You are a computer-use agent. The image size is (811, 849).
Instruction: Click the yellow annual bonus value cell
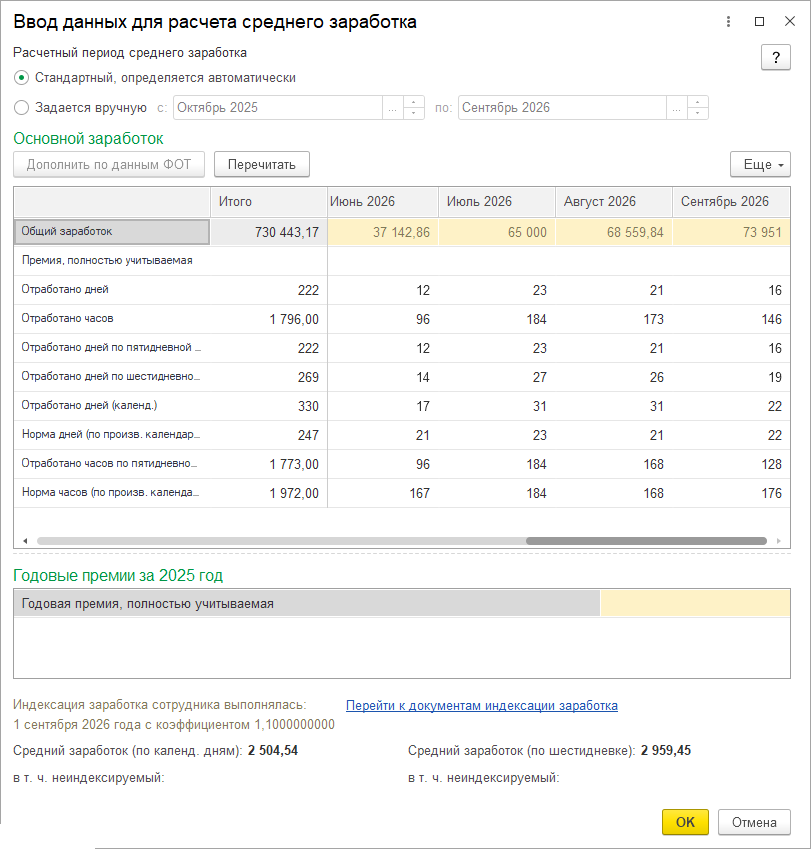click(695, 603)
